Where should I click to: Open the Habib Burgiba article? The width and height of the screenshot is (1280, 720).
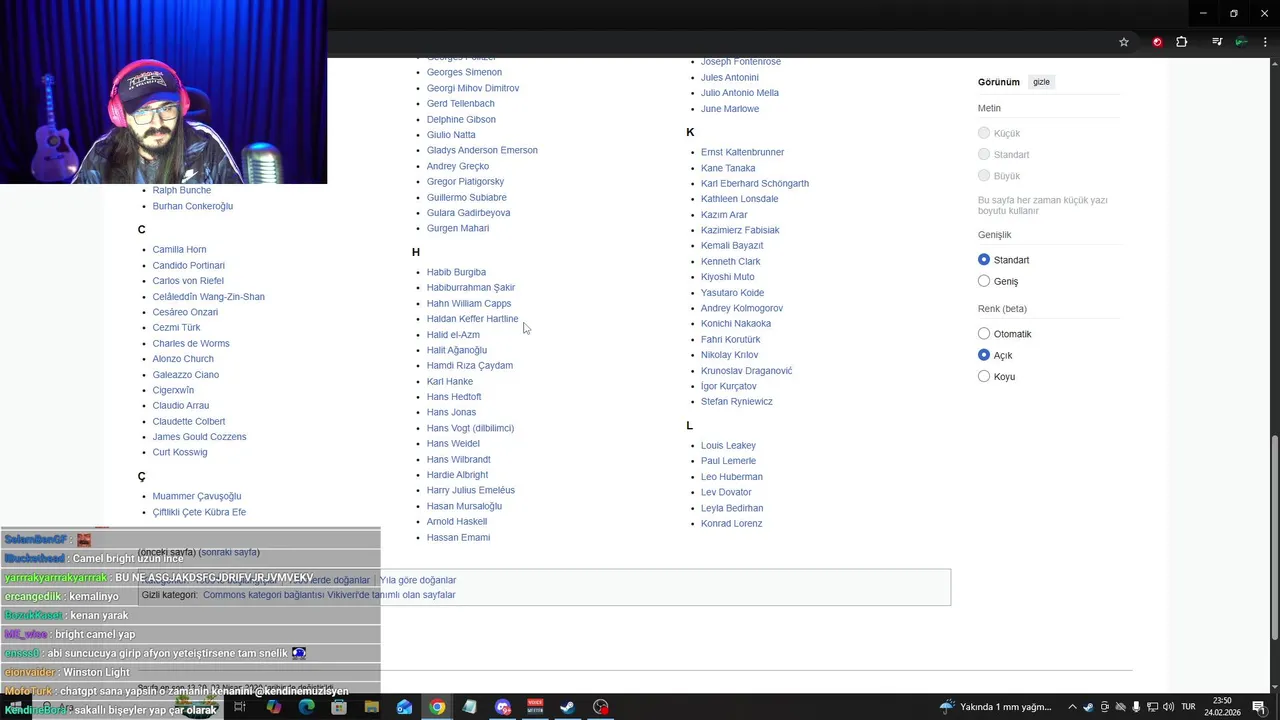point(456,272)
